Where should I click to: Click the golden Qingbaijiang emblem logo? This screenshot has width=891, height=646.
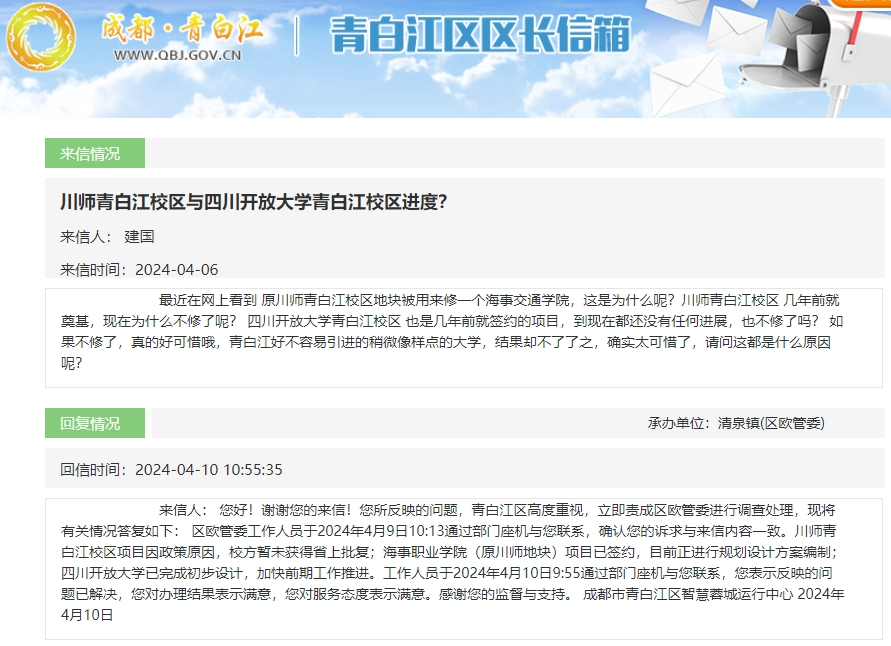[41, 37]
